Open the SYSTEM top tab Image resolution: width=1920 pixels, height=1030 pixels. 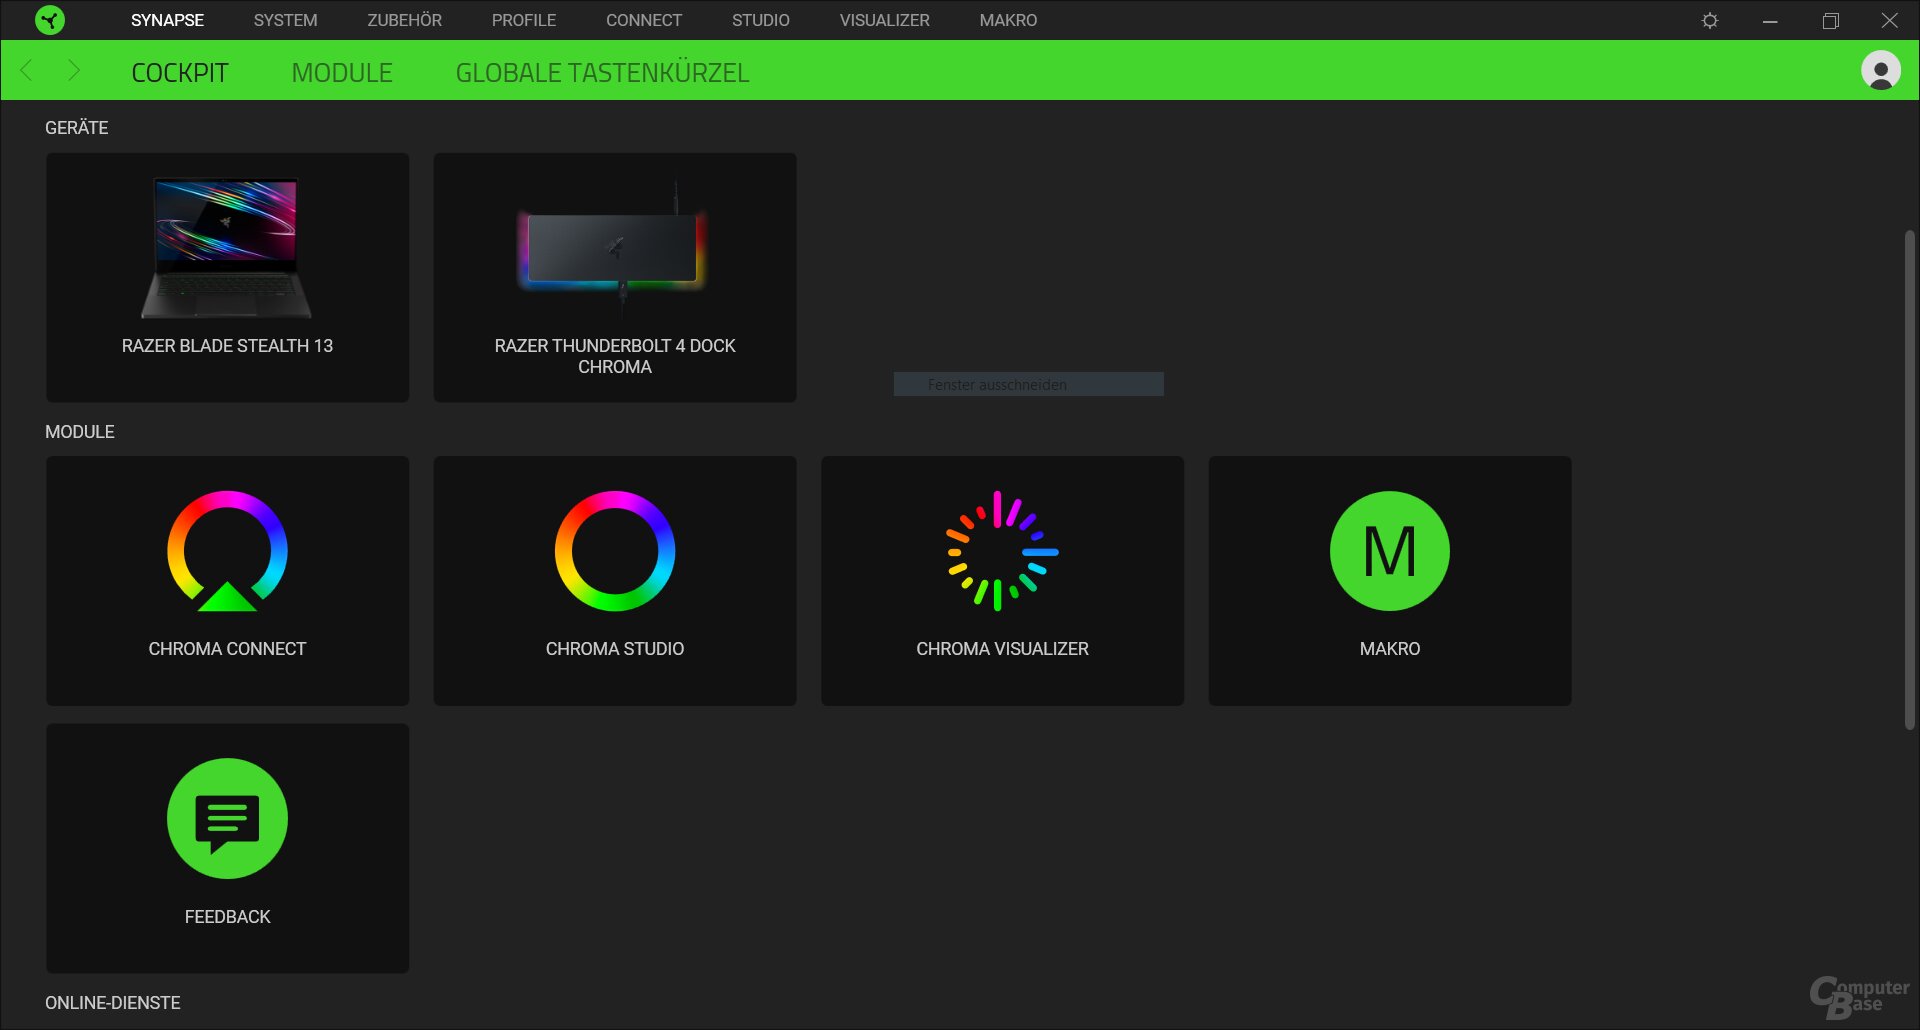[285, 20]
